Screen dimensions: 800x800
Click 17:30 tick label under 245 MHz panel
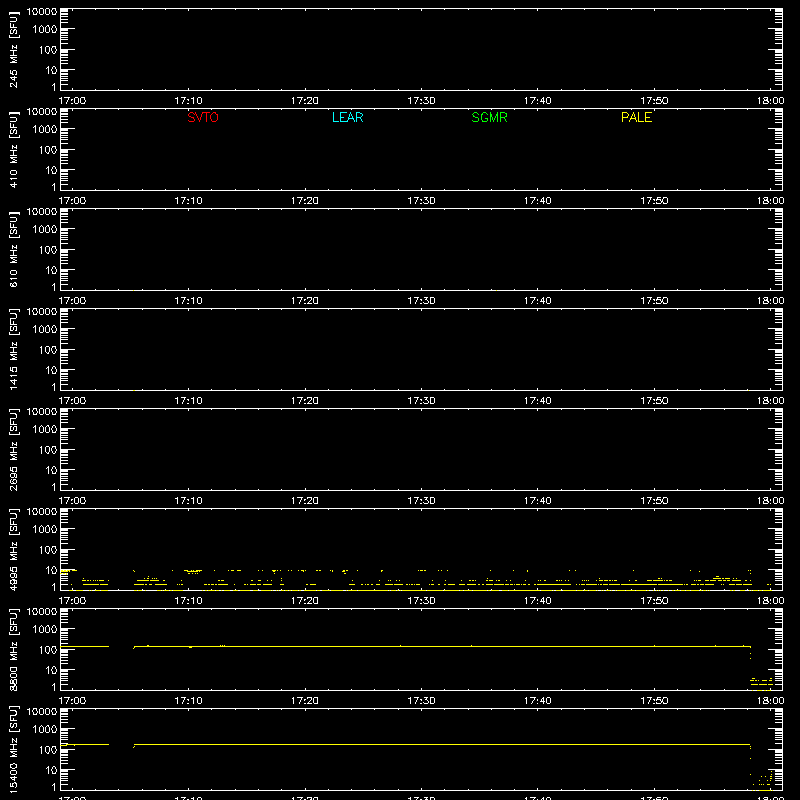click(421, 101)
